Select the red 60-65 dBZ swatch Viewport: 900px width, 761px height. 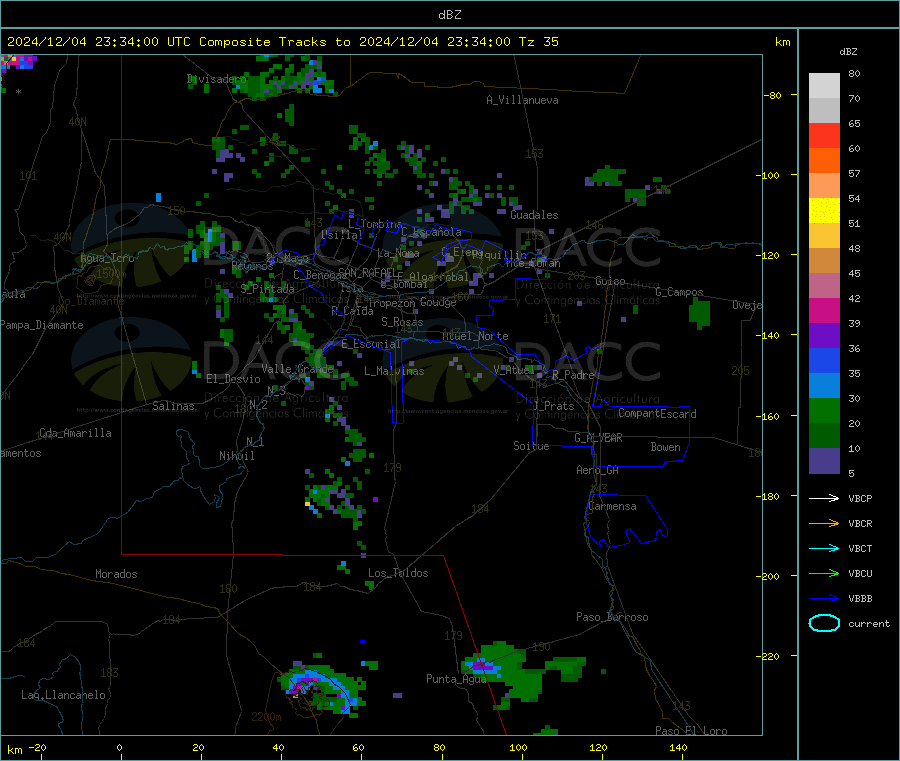(824, 135)
